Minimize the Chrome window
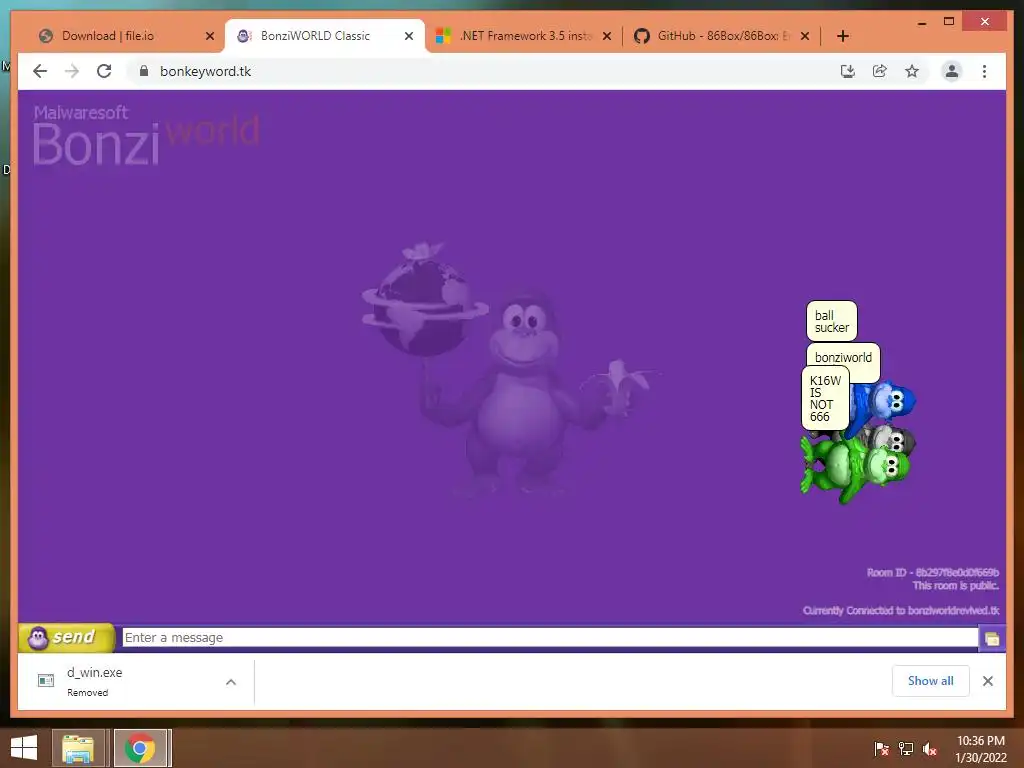This screenshot has height=768, width=1024. coord(921,22)
